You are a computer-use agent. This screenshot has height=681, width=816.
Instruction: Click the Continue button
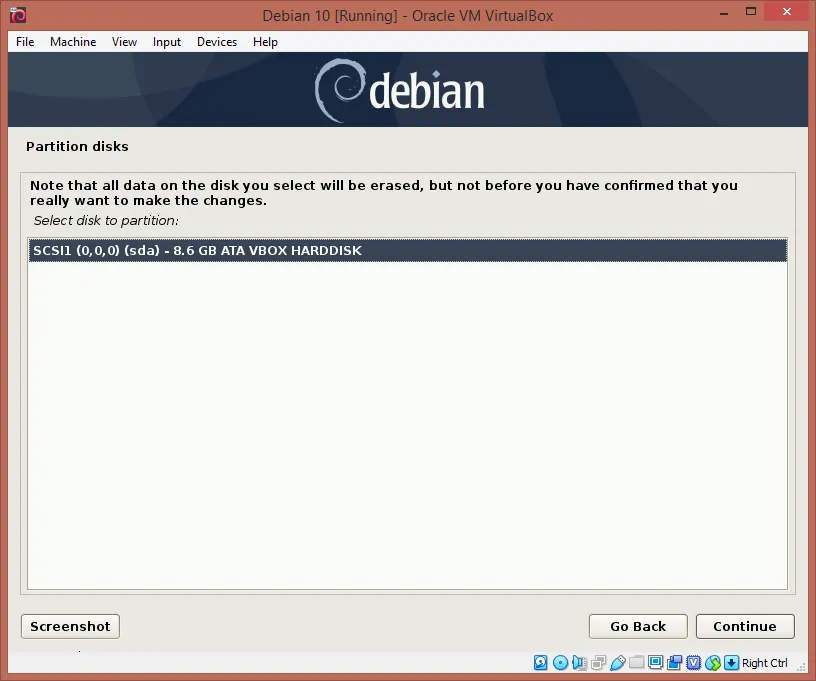pyautogui.click(x=745, y=626)
